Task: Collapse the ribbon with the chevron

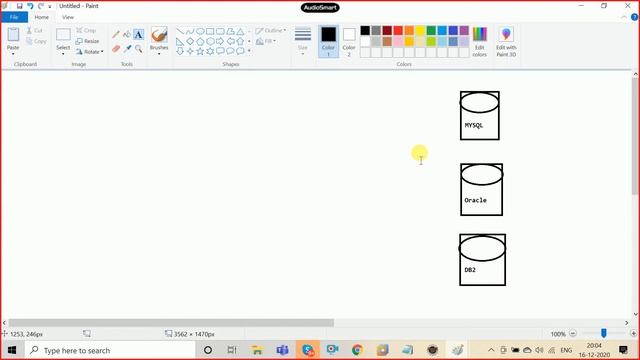Action: 624,17
